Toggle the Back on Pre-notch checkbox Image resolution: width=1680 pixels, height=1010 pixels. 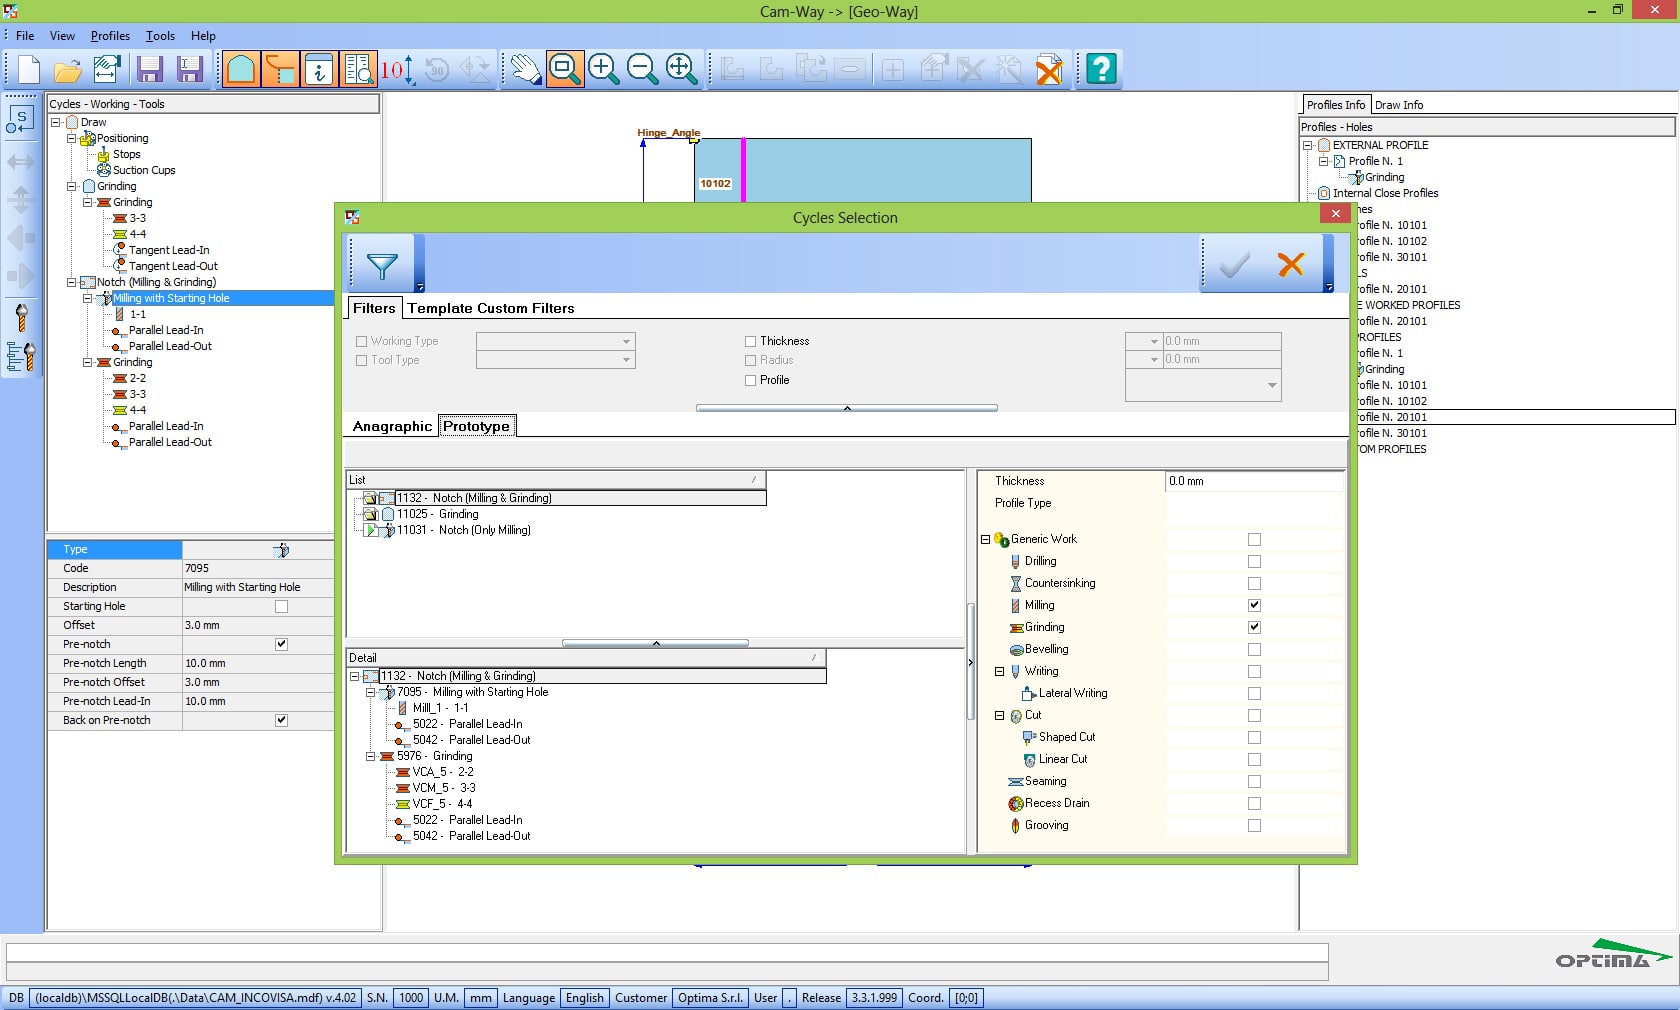281,720
